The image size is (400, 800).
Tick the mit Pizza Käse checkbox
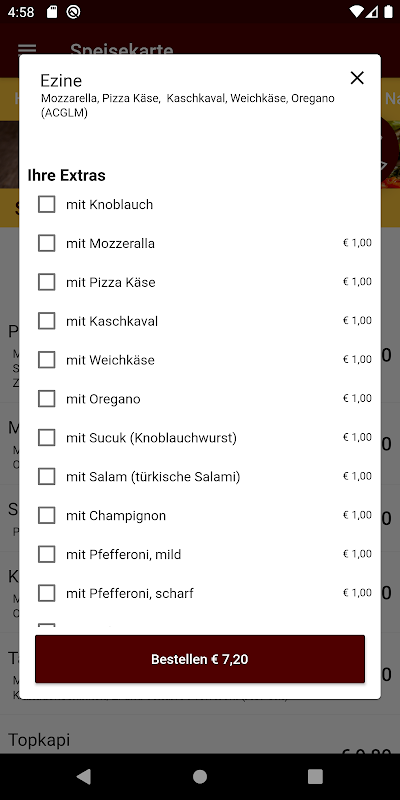pyautogui.click(x=46, y=282)
